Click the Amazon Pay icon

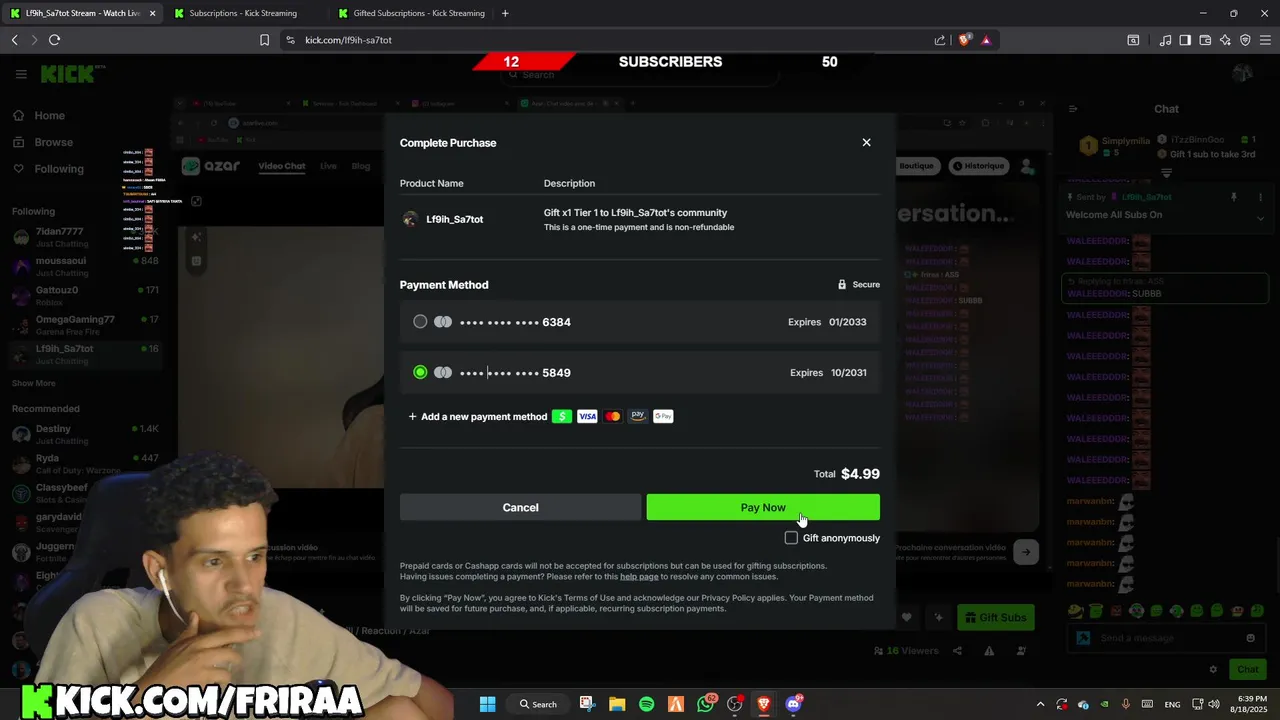(638, 416)
